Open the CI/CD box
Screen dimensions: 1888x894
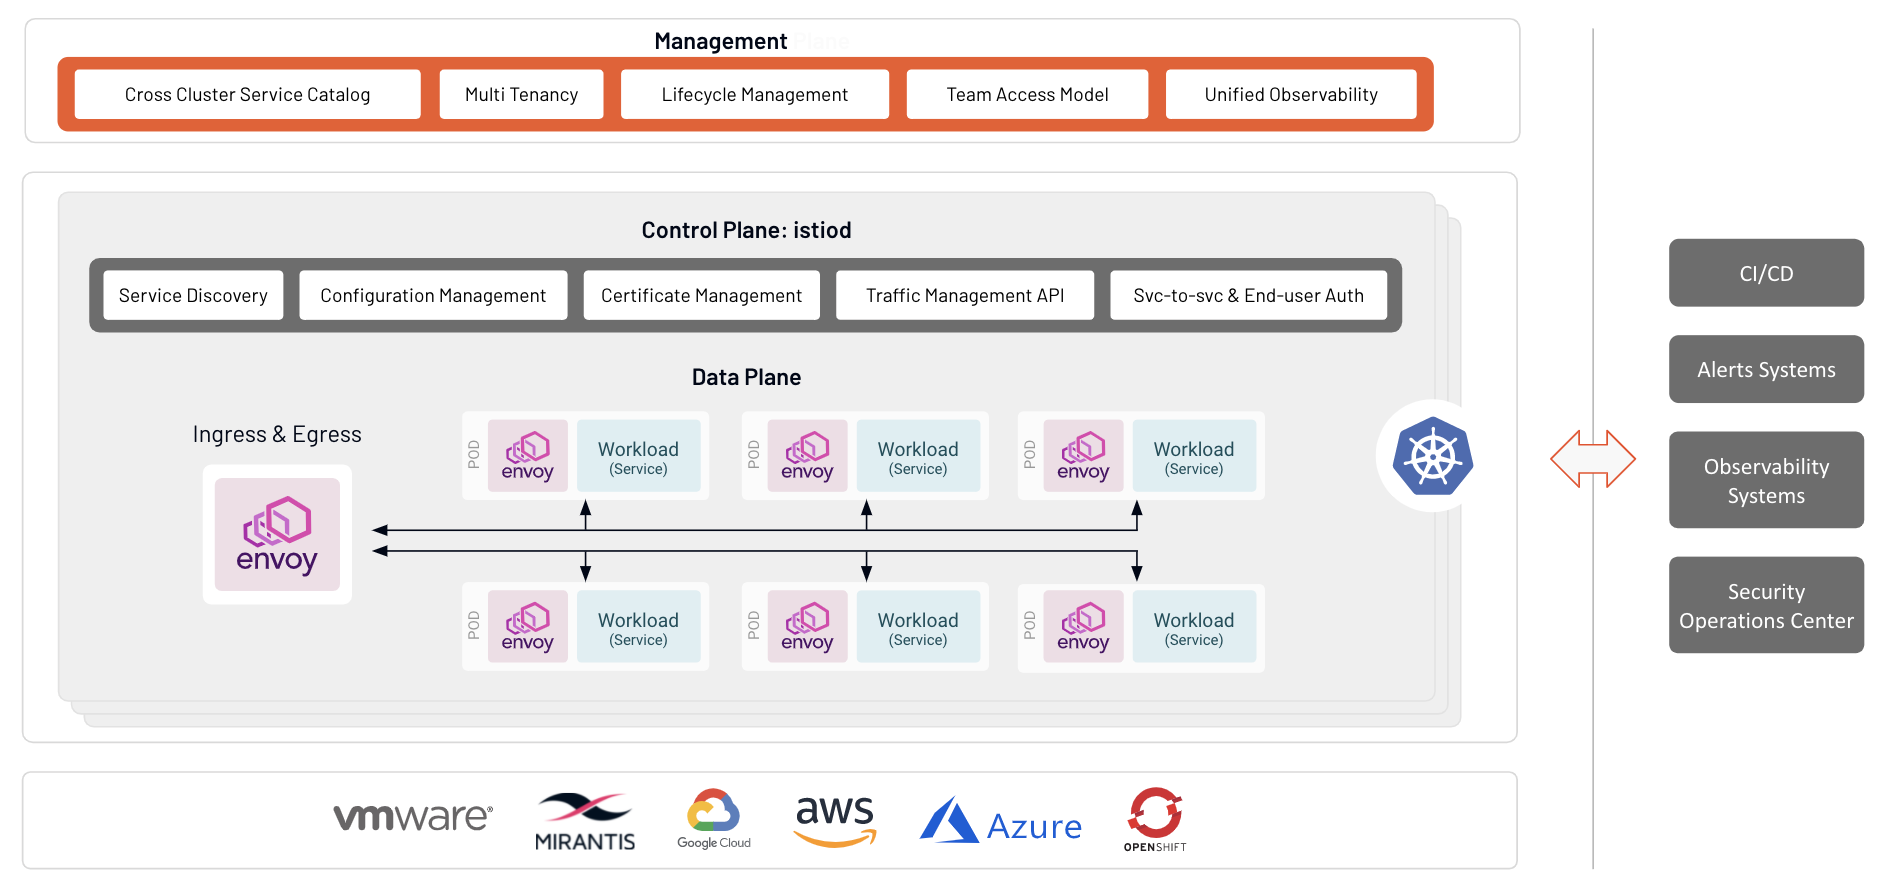coord(1765,273)
